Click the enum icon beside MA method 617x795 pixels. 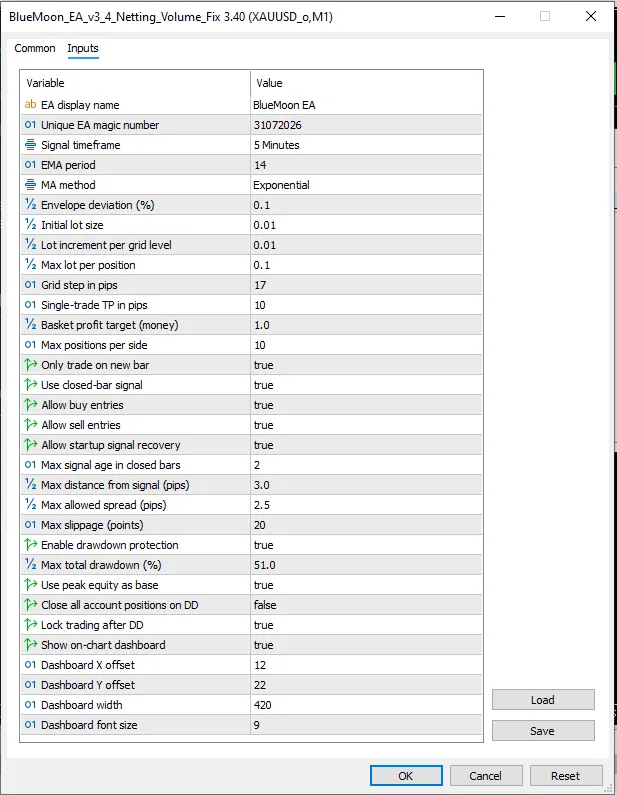[30, 185]
